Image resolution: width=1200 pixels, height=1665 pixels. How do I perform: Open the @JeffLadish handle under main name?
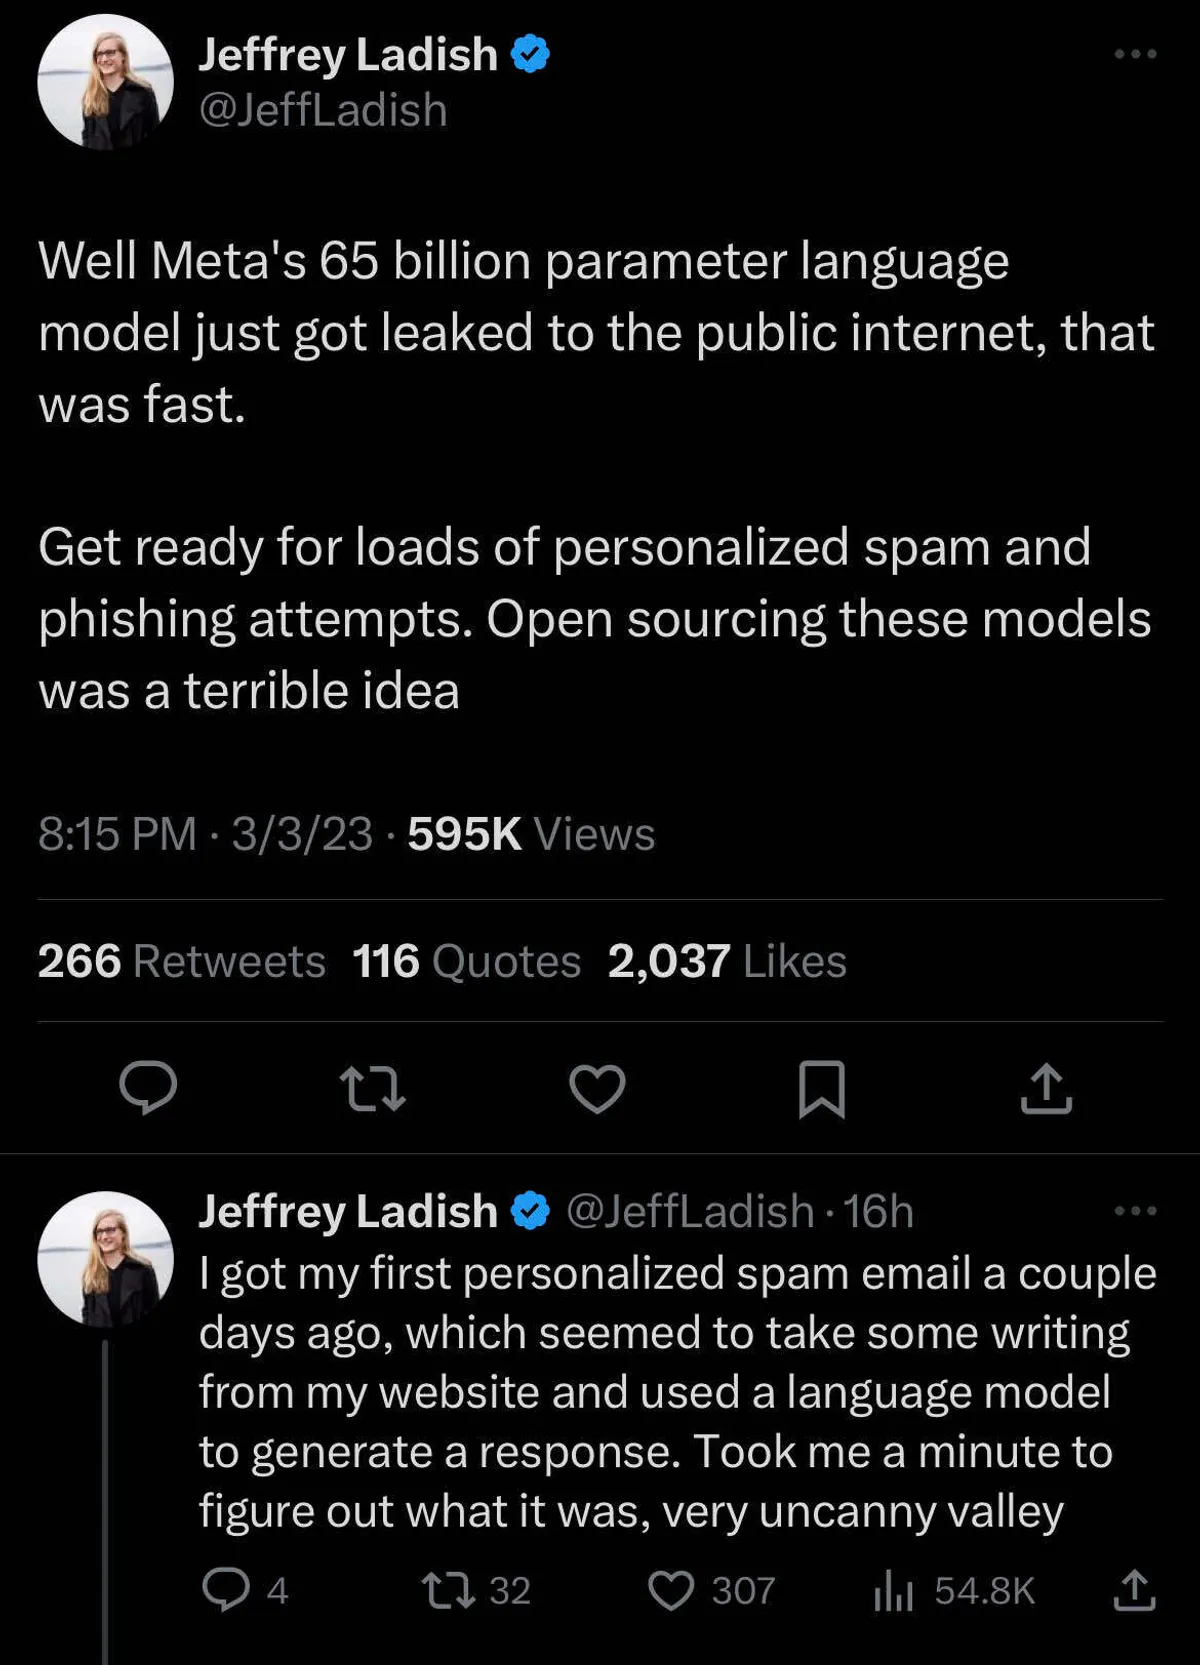click(x=322, y=110)
